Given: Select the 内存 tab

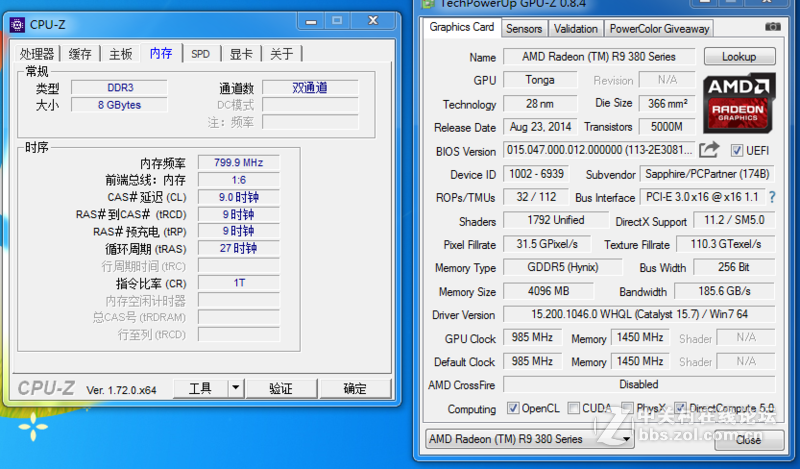Looking at the screenshot, I should pyautogui.click(x=161, y=53).
